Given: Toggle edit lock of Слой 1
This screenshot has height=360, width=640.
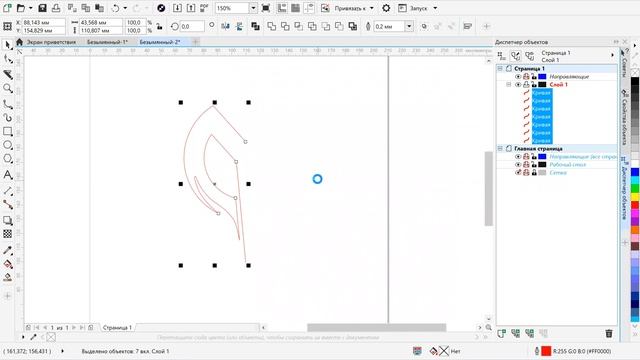Looking at the screenshot, I should tap(534, 84).
